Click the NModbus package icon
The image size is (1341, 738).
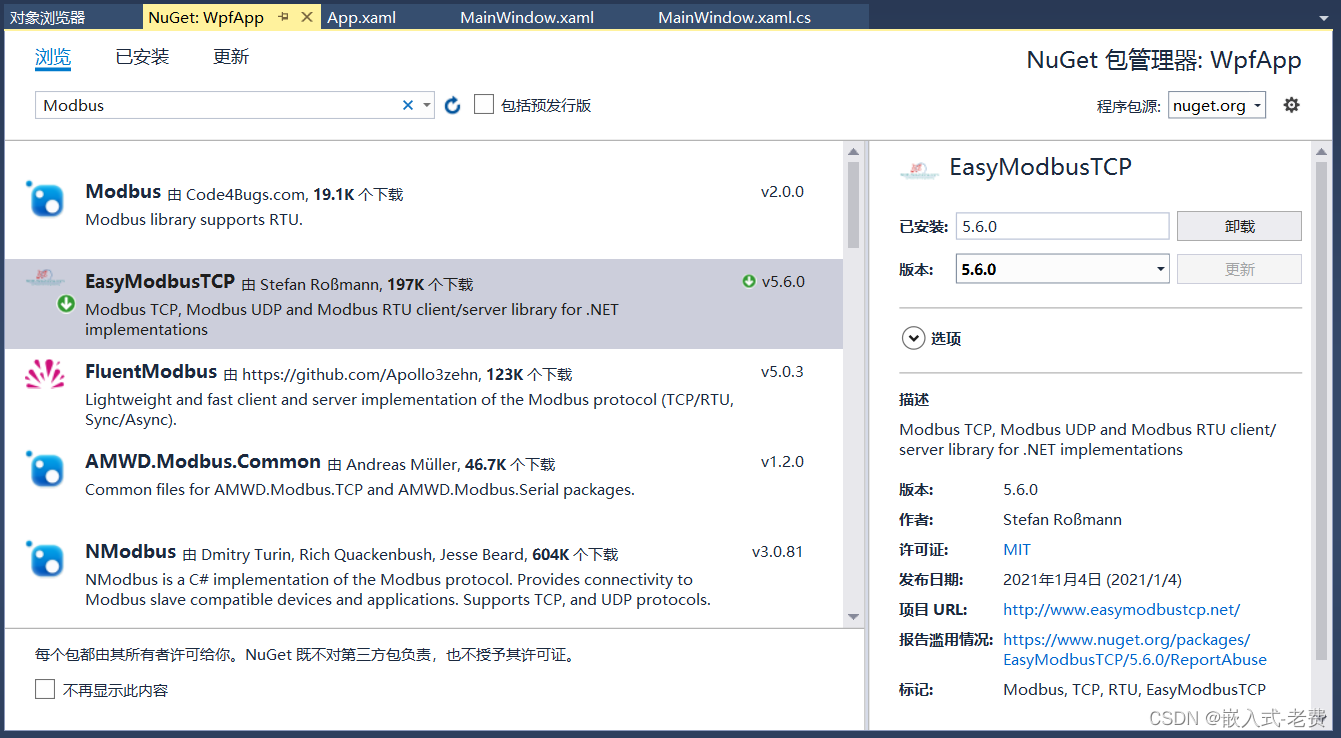(45, 559)
